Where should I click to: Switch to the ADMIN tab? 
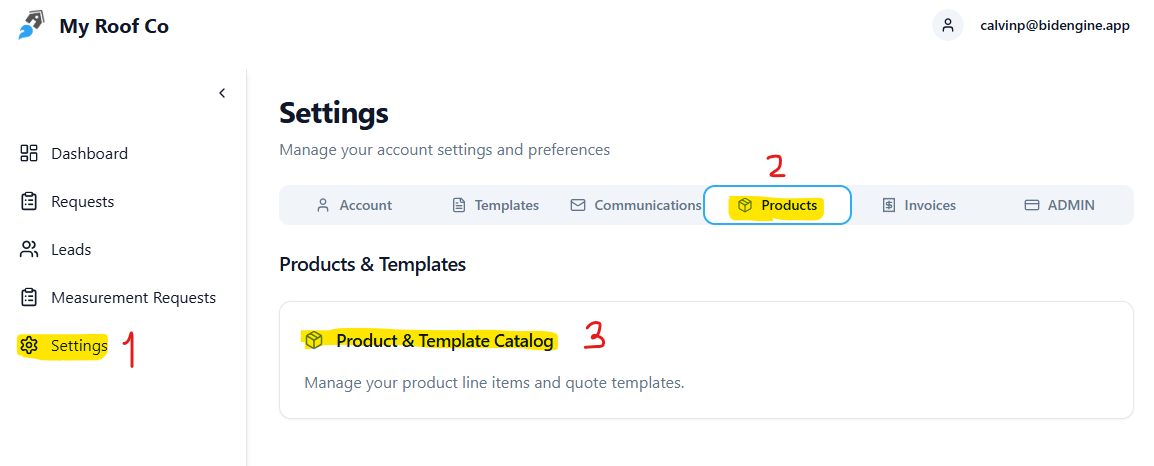click(1060, 205)
